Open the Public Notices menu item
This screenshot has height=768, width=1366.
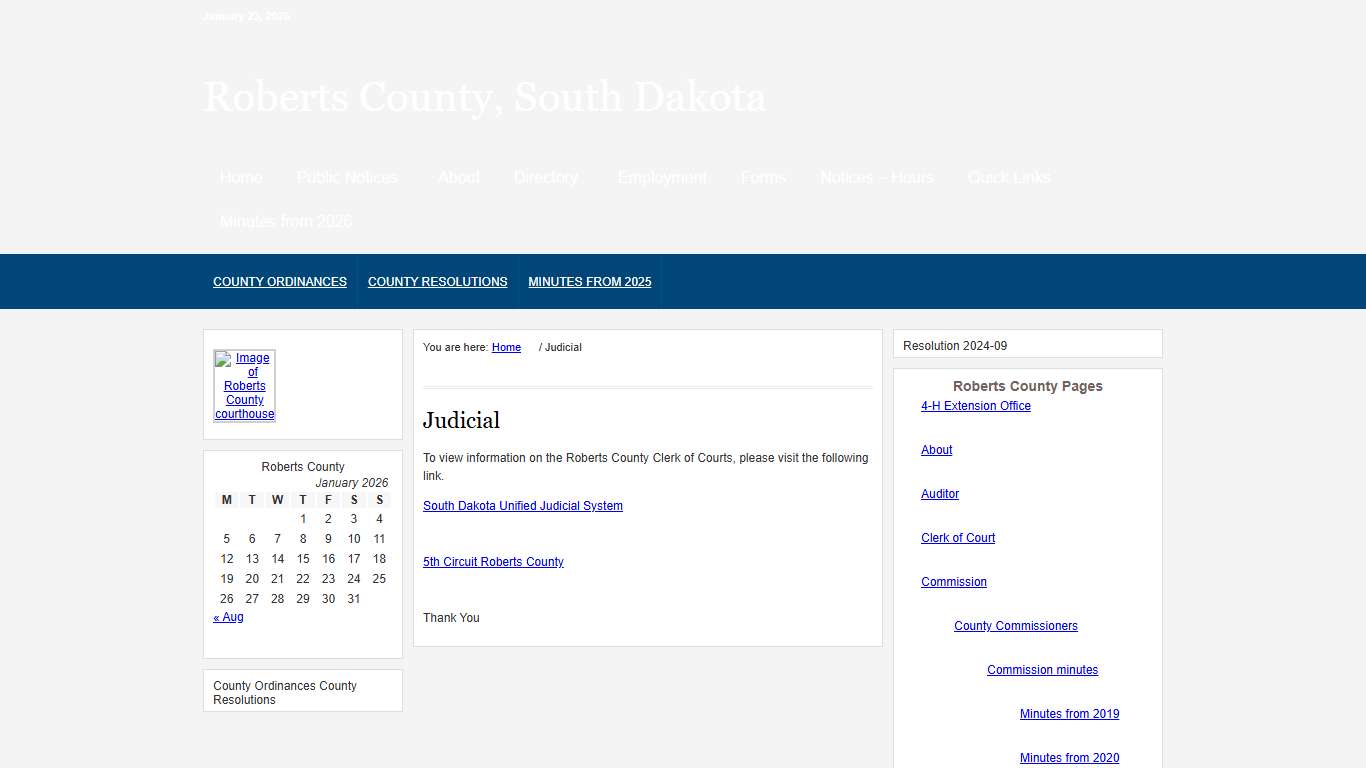[x=346, y=177]
